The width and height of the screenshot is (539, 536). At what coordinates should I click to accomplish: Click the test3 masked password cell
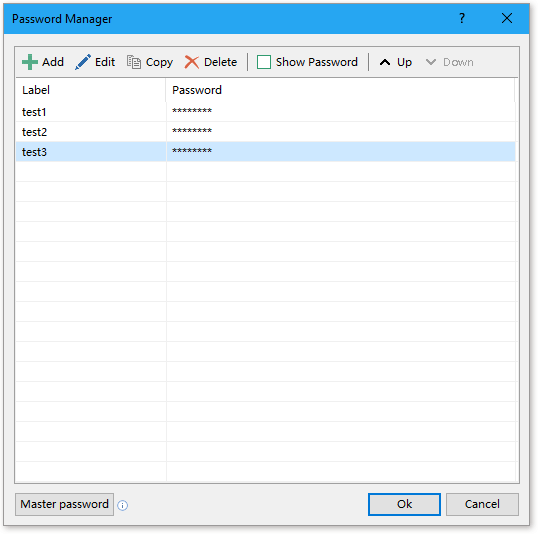pyautogui.click(x=340, y=152)
